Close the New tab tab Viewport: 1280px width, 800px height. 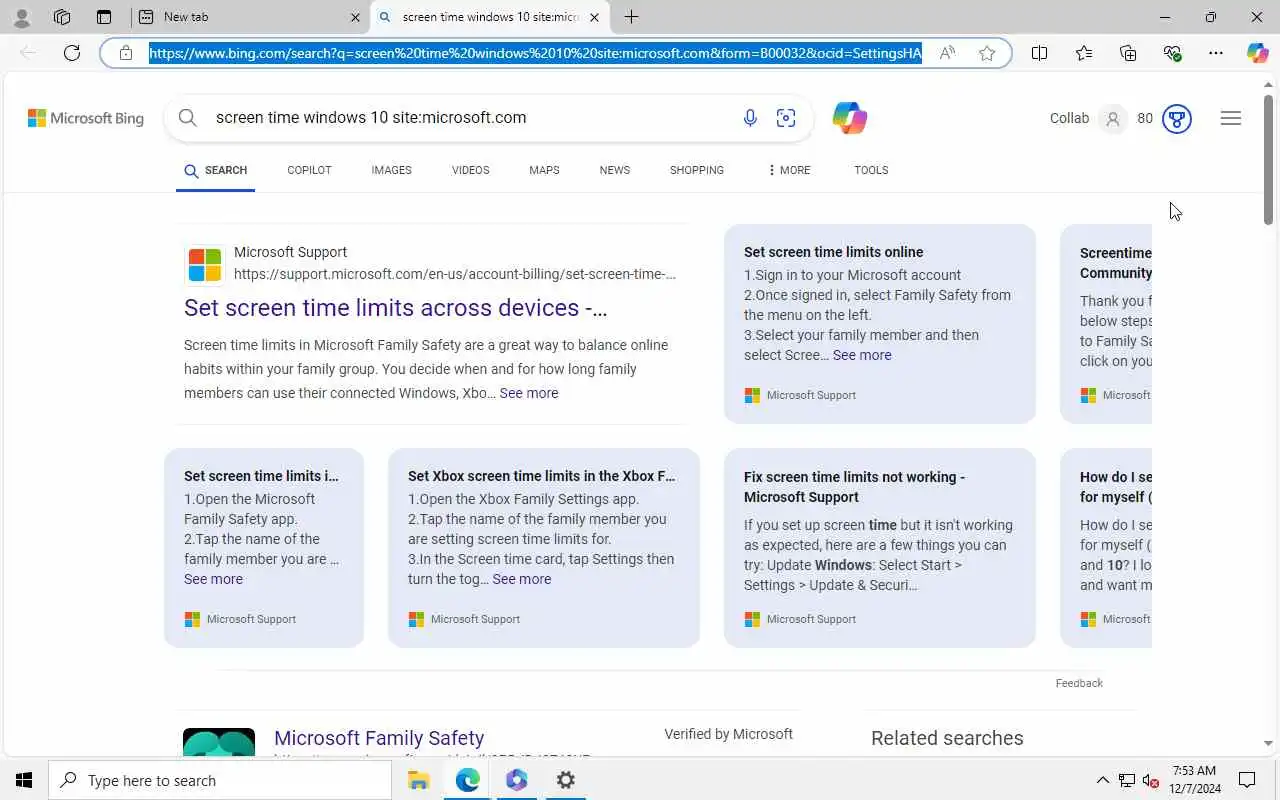pyautogui.click(x=356, y=17)
